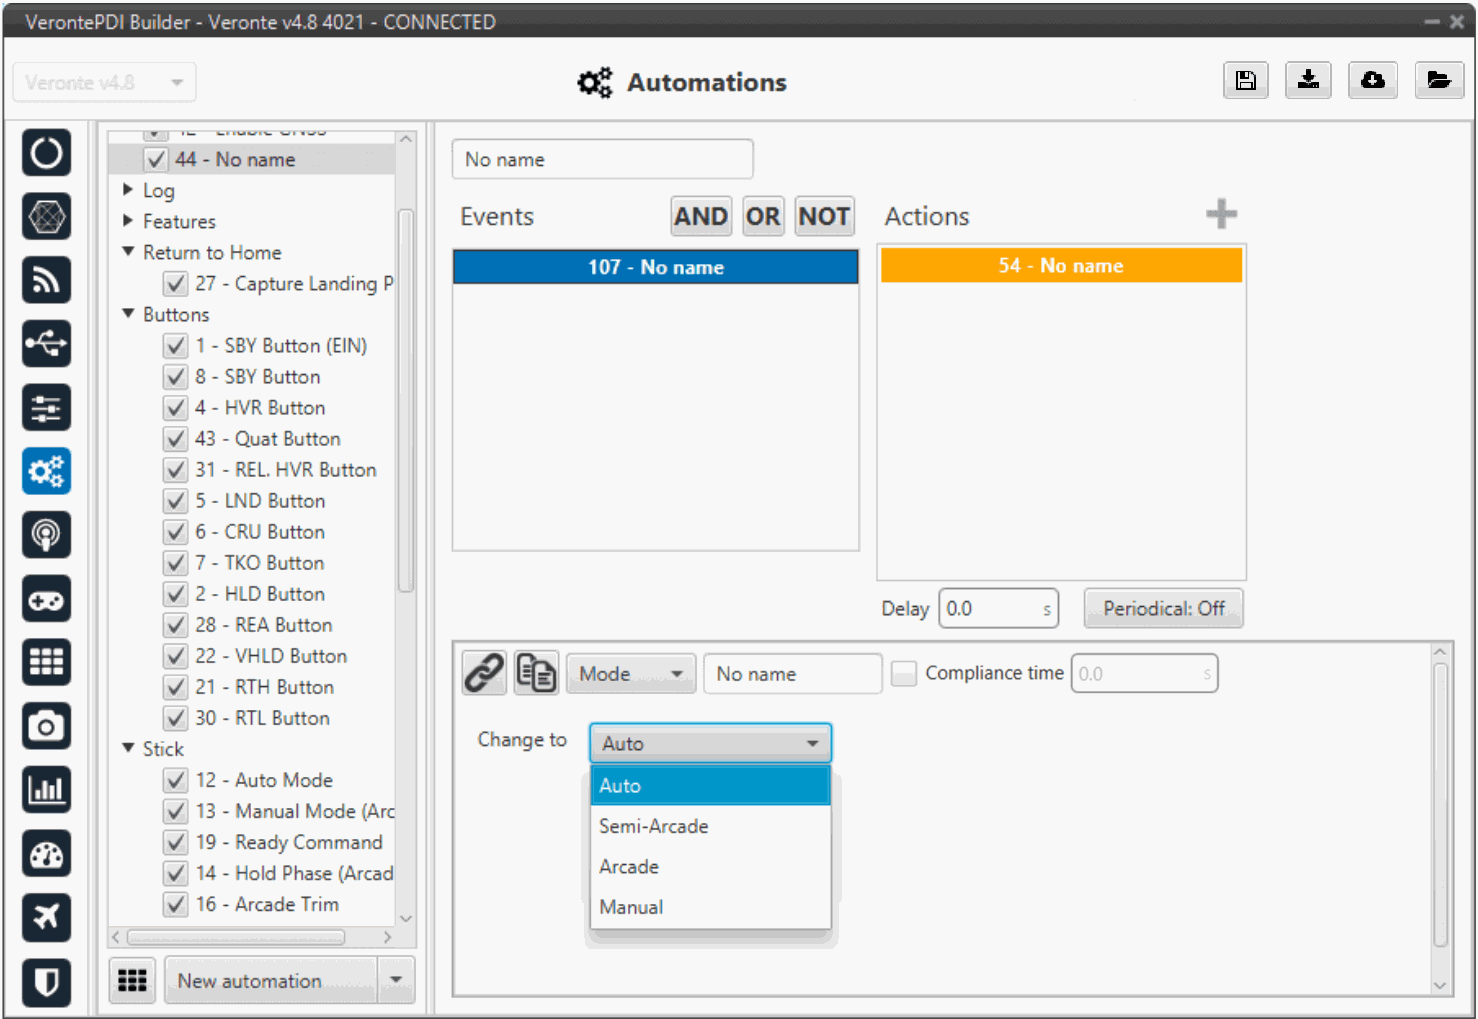Click the save configuration disk icon
The image size is (1478, 1019).
[x=1245, y=81]
